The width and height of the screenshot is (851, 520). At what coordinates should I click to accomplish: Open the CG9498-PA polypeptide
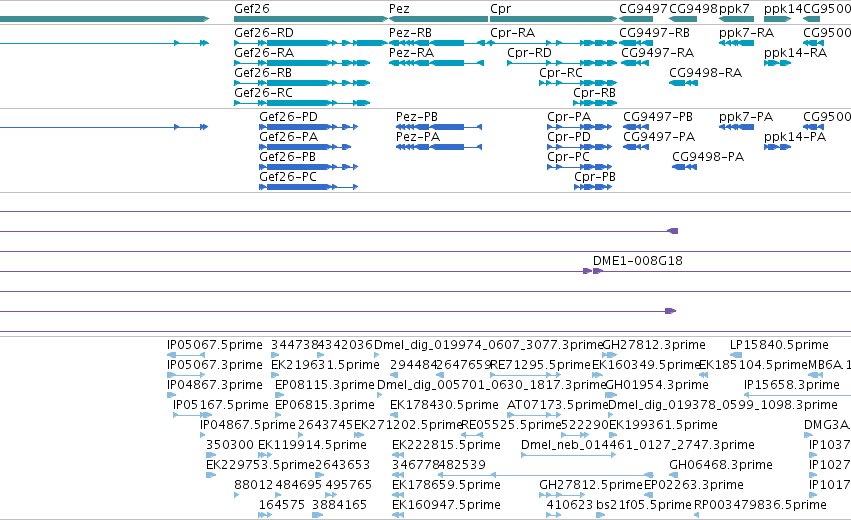[684, 167]
